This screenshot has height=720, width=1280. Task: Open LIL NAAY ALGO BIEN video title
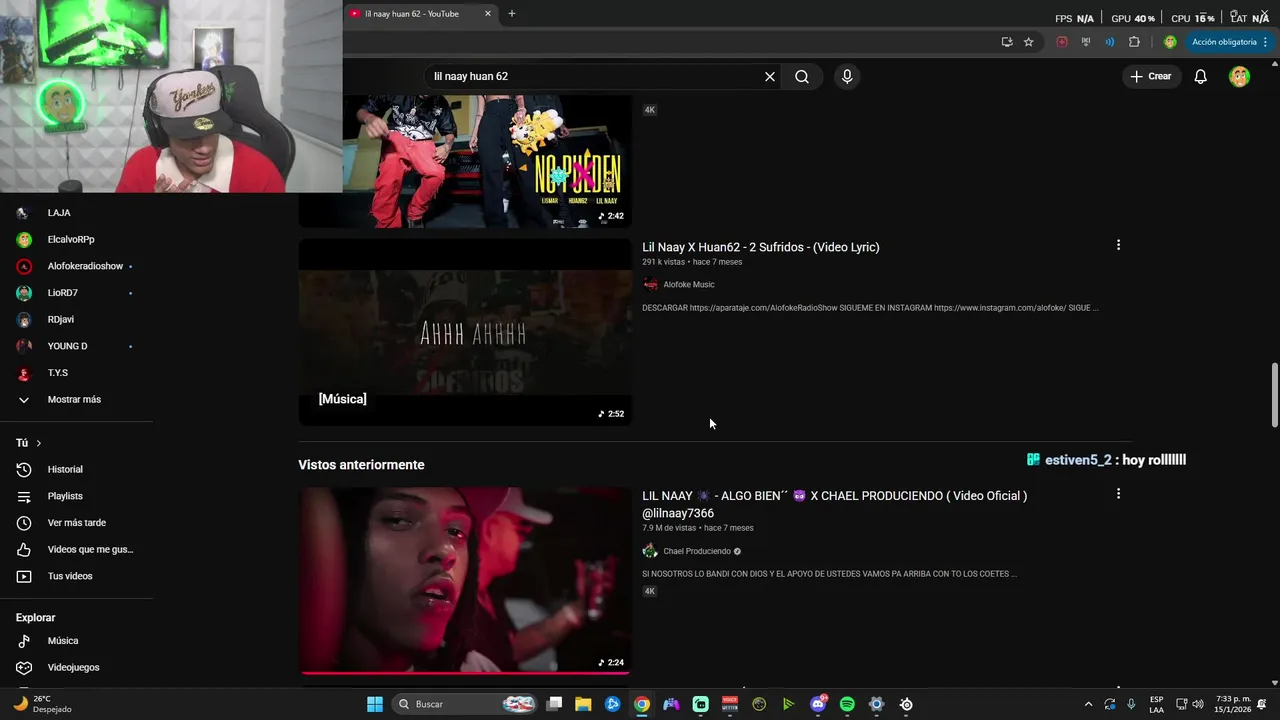click(834, 504)
